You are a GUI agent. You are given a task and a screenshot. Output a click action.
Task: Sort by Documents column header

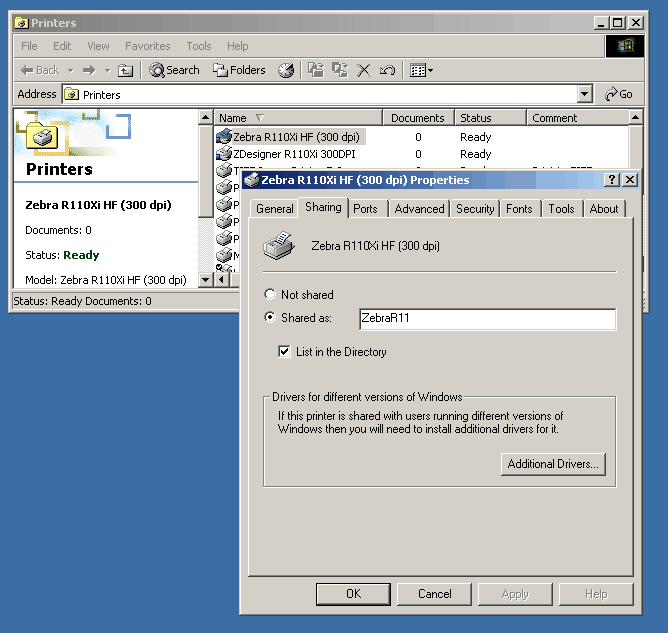(418, 118)
